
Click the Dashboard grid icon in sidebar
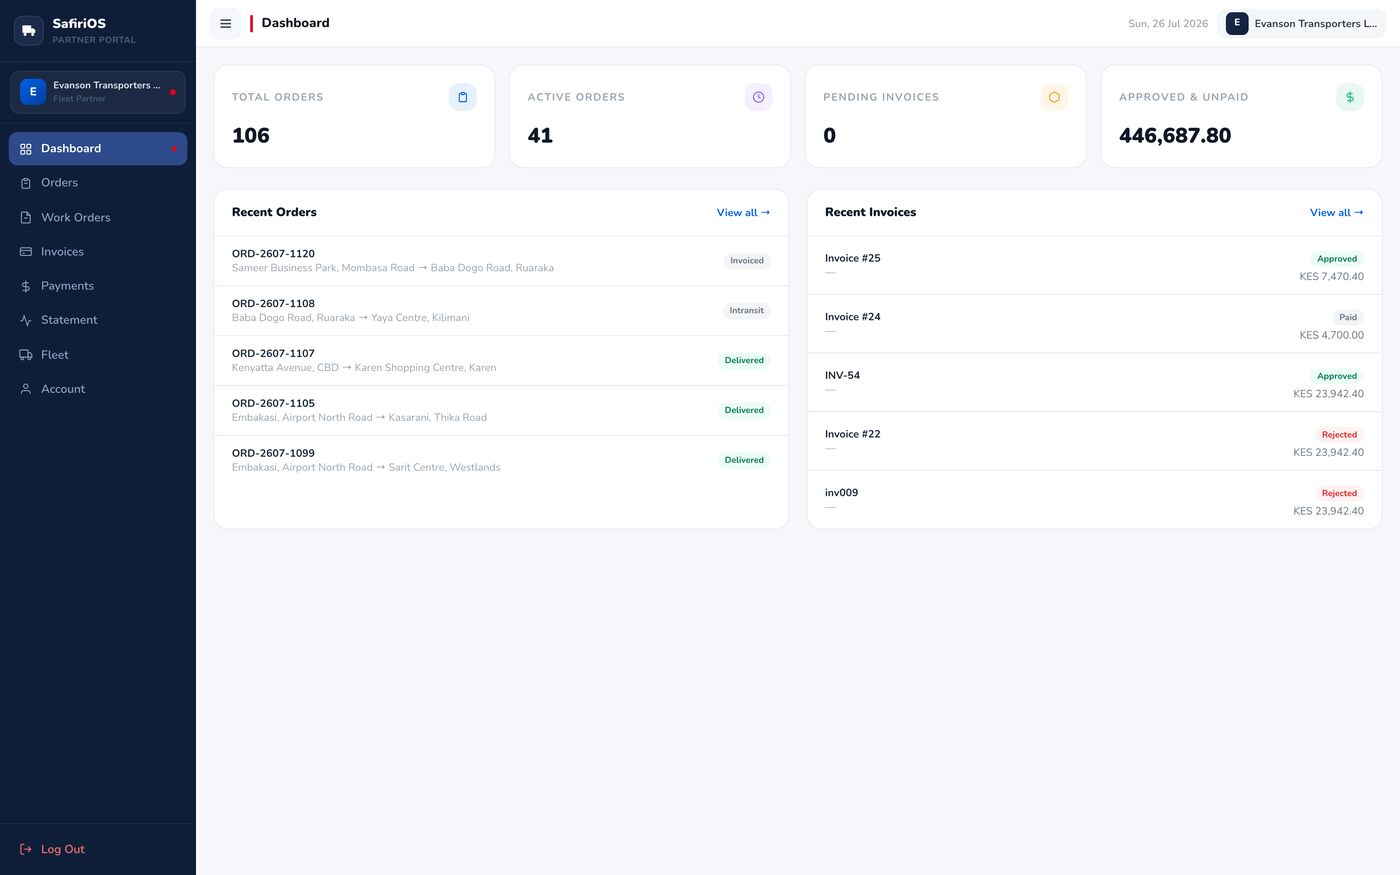(26, 149)
